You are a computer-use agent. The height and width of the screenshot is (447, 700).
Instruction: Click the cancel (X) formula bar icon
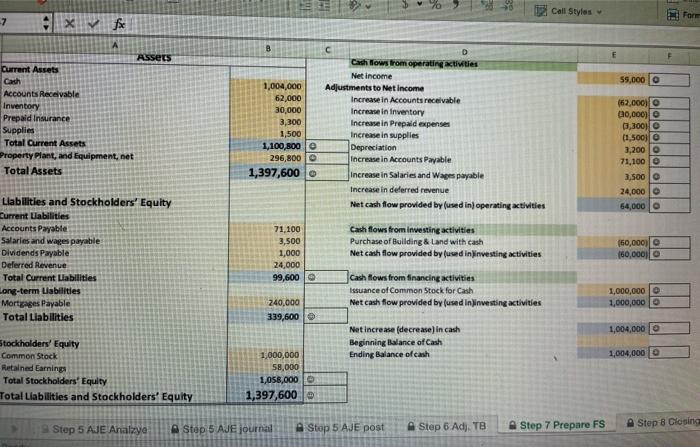[x=69, y=23]
